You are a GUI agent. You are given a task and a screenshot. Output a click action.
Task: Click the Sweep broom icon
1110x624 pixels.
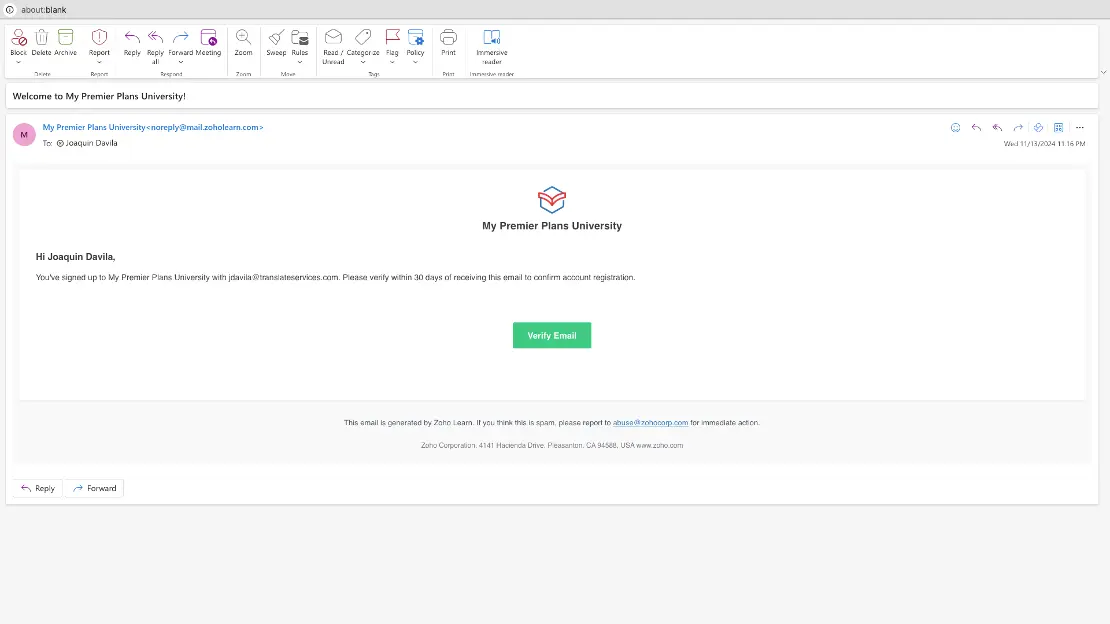(276, 38)
